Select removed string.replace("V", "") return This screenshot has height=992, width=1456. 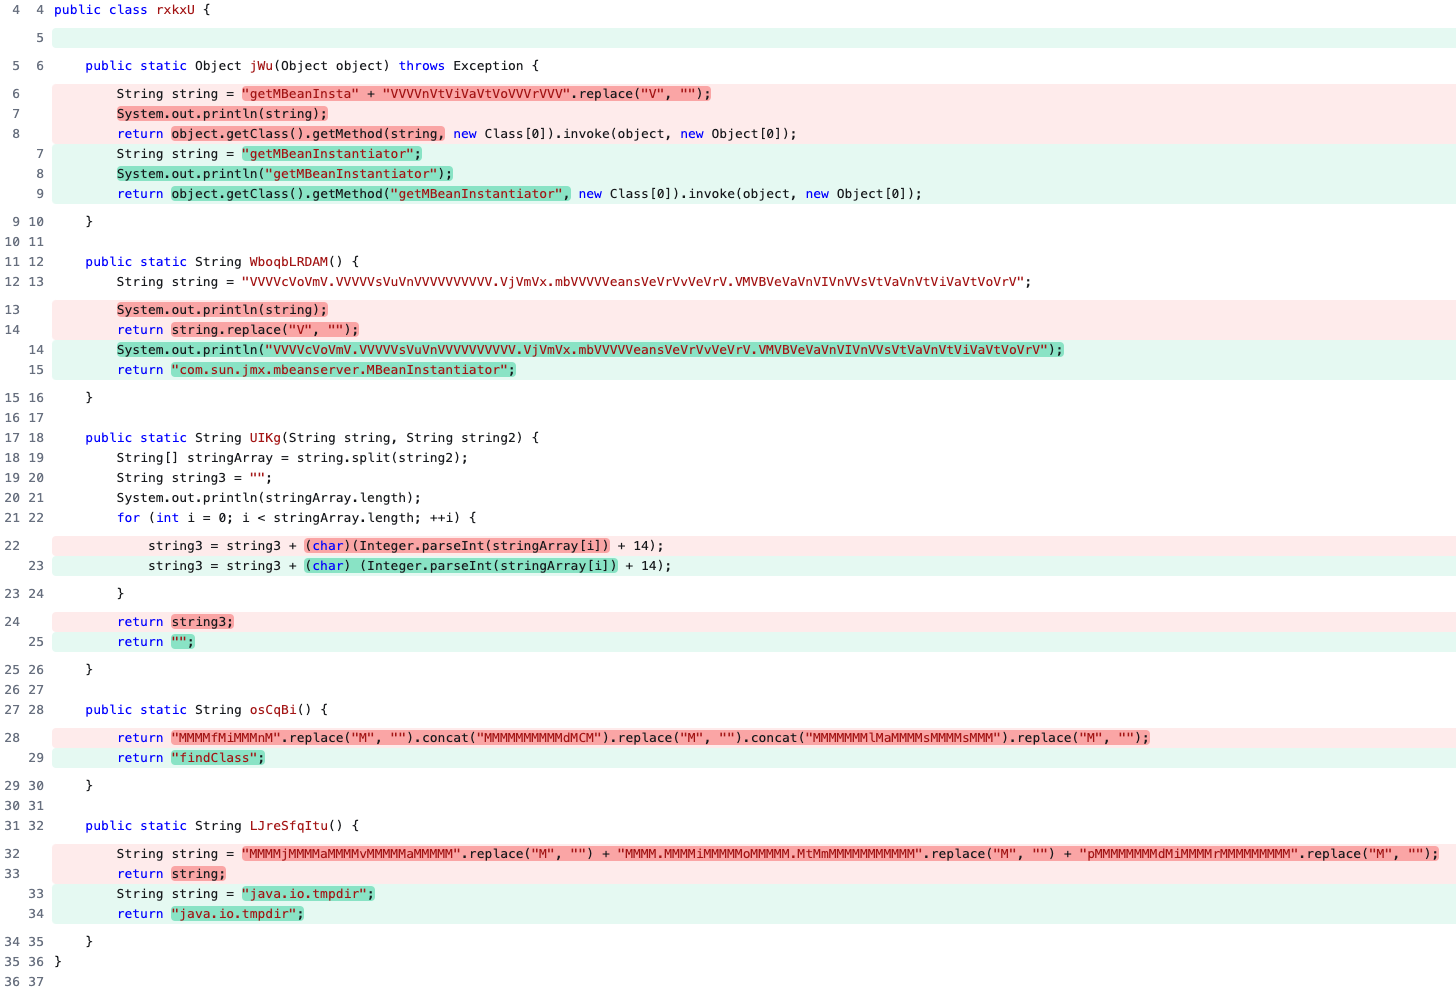[238, 330]
